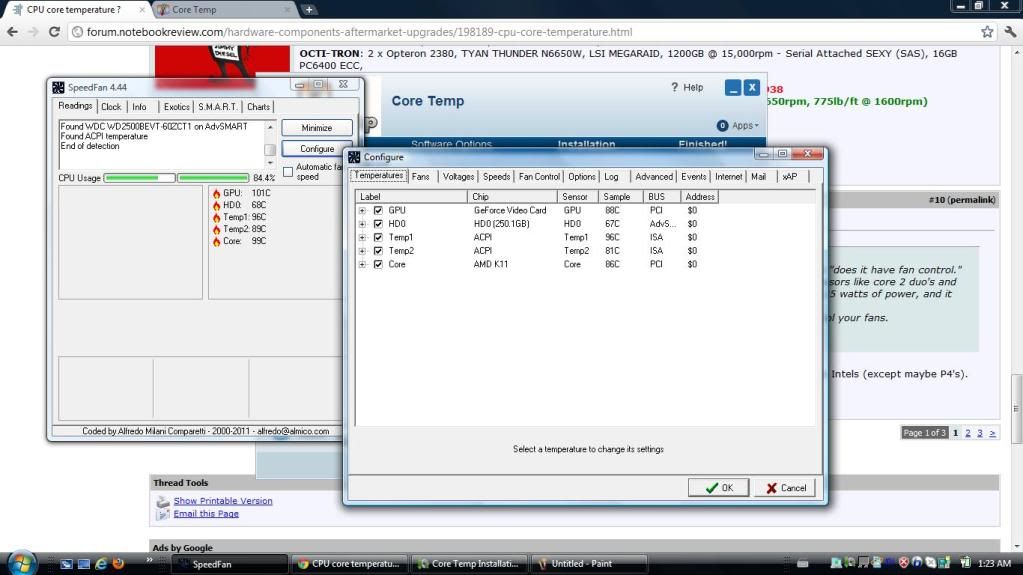Uncheck the Temp1 checkbox

click(x=378, y=238)
